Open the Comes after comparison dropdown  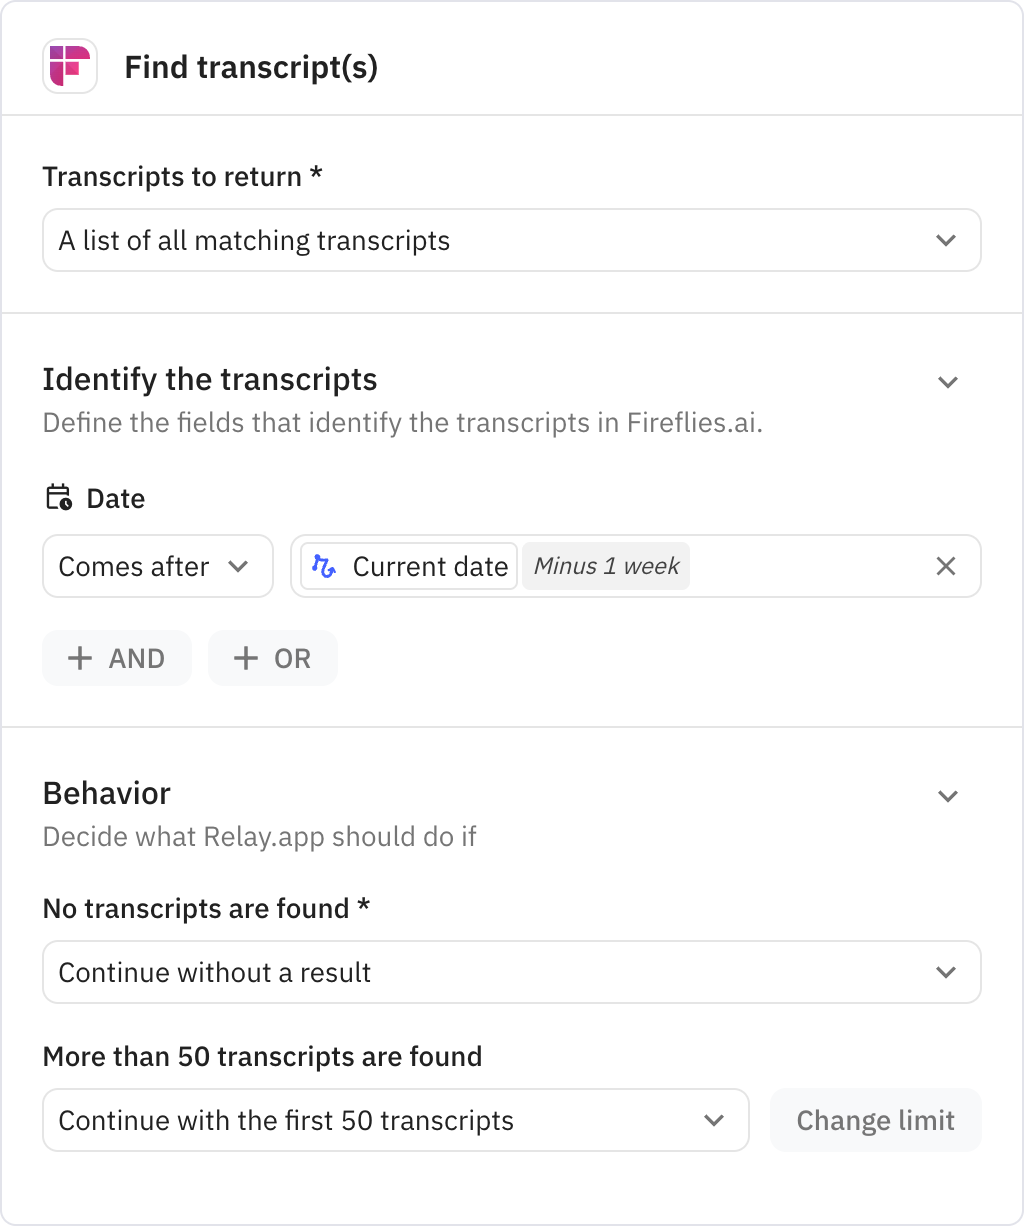pos(157,566)
